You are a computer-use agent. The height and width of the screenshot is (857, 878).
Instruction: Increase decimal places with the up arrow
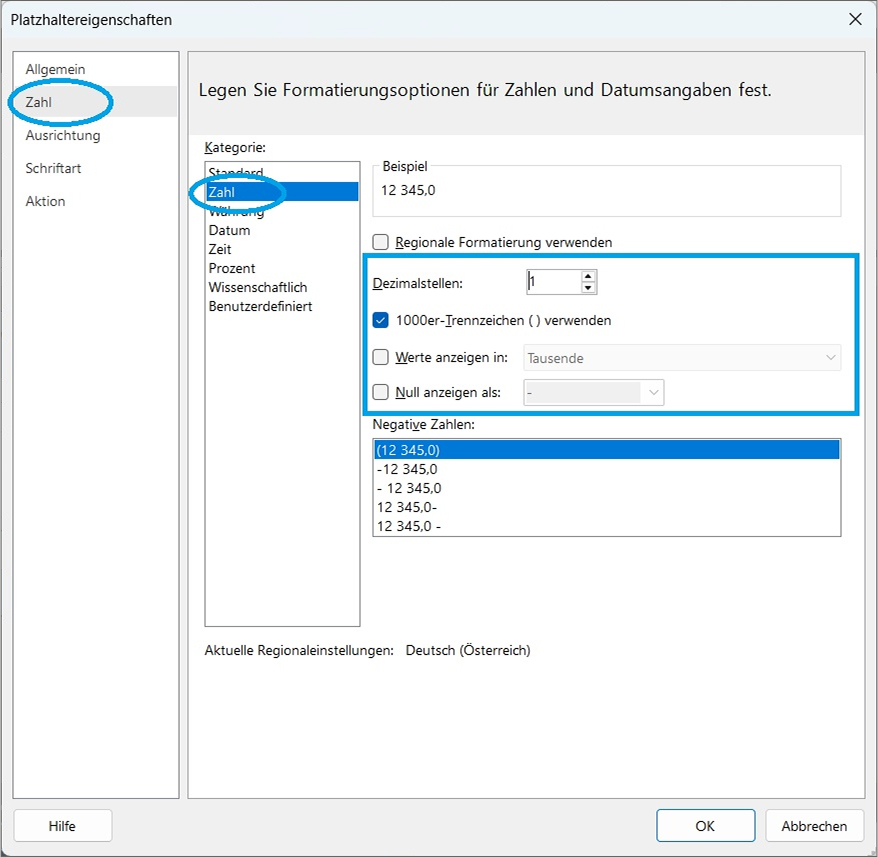coord(589,276)
